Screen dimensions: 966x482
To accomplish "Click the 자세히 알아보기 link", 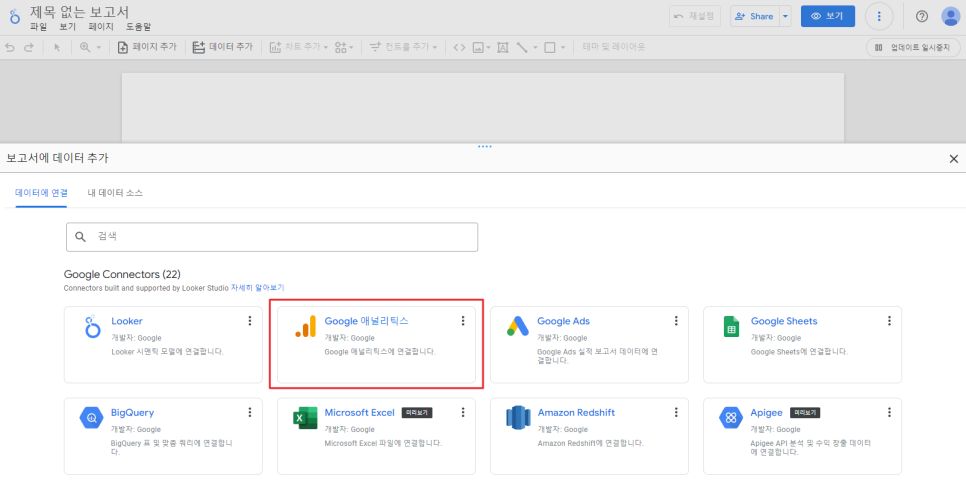I will (258, 288).
